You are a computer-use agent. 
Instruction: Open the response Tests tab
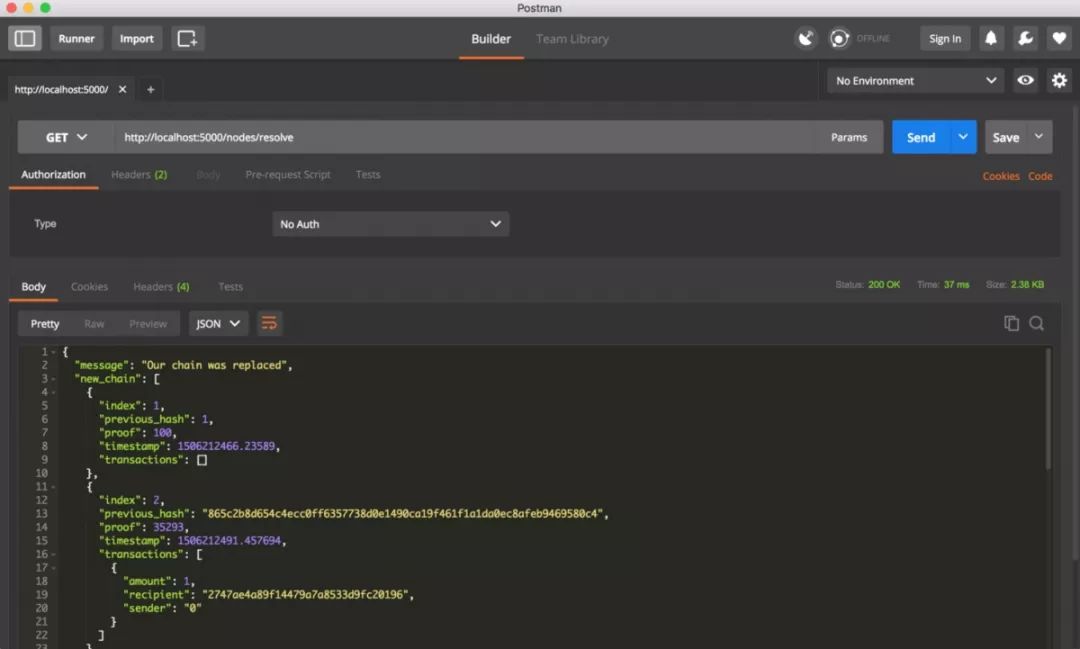click(231, 287)
